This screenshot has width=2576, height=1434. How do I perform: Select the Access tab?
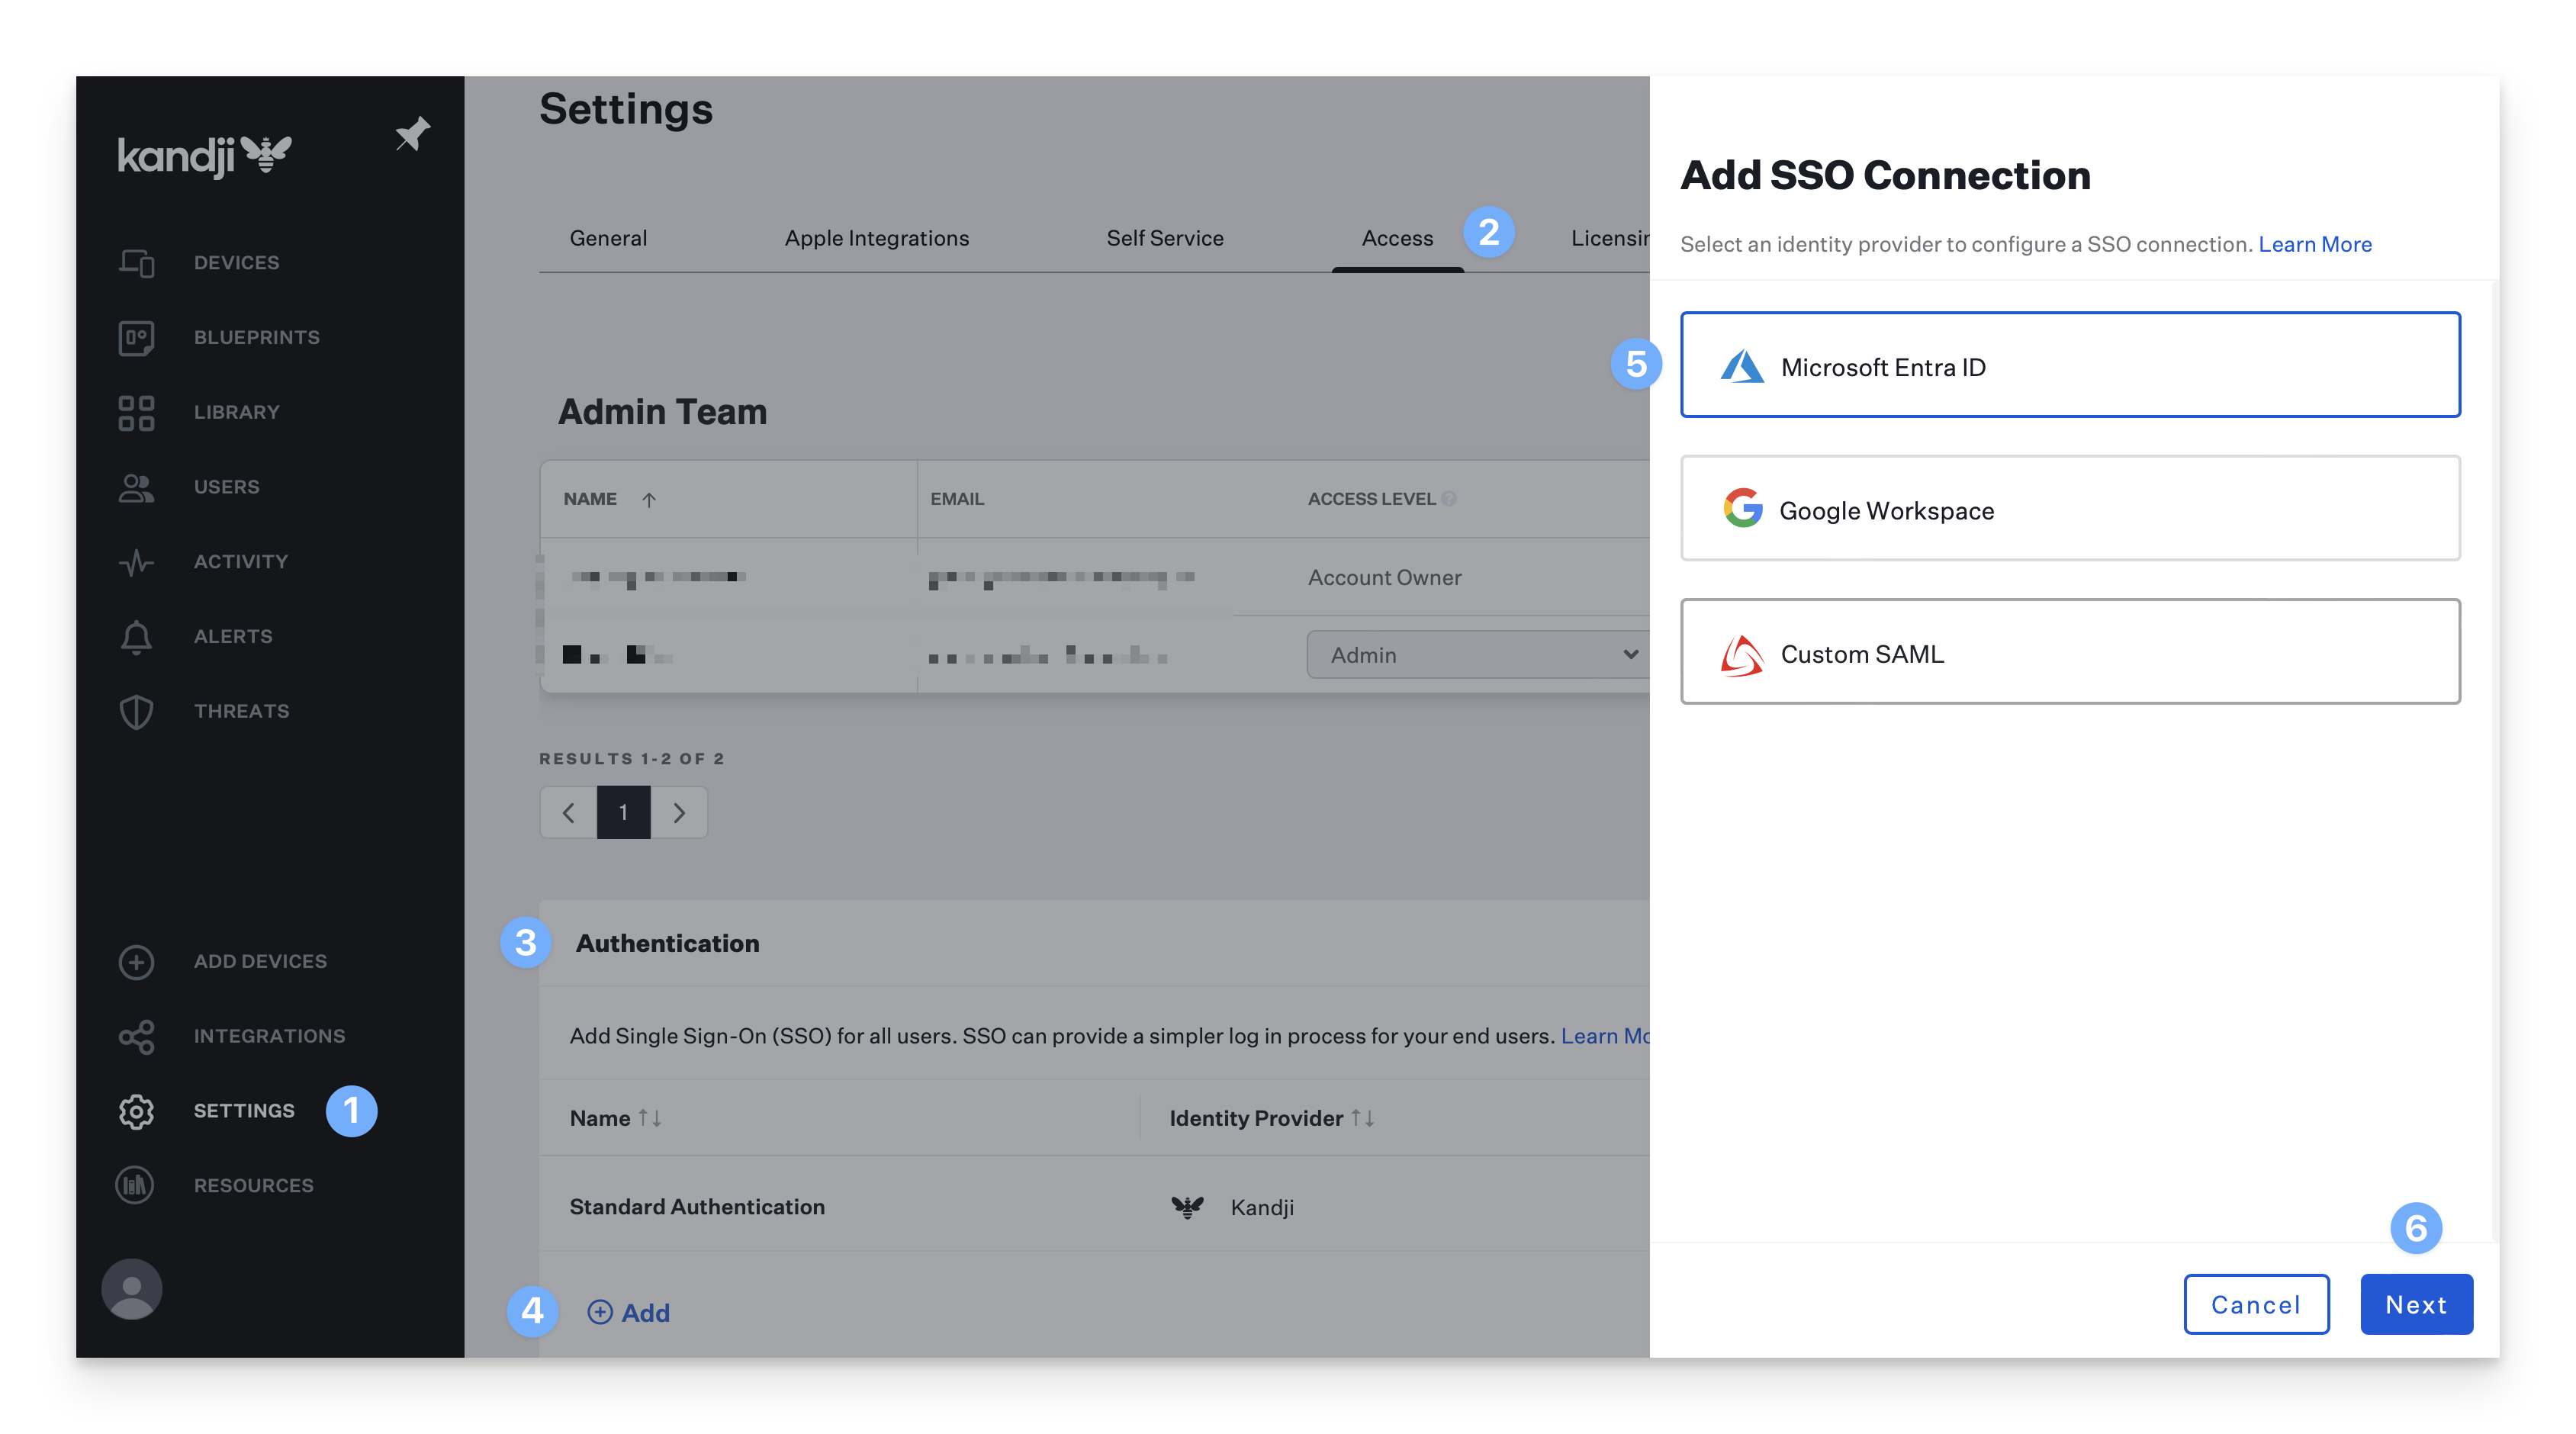[x=1397, y=238]
